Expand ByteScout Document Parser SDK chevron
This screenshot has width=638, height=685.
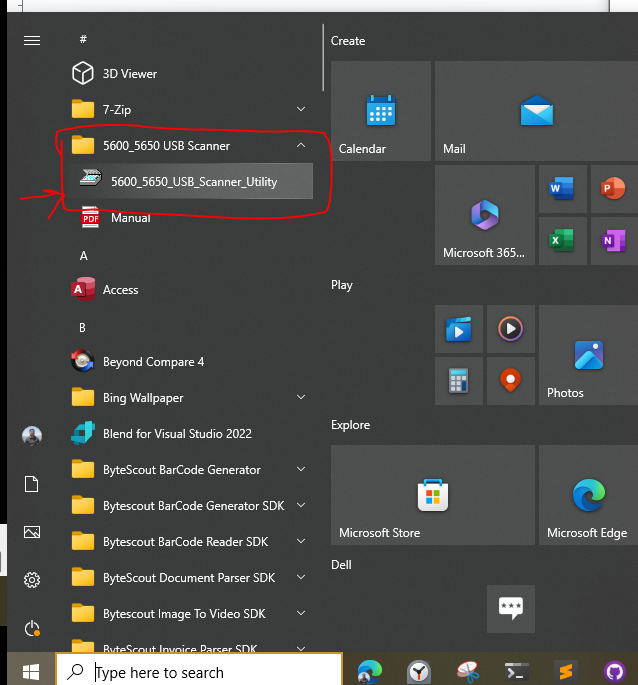click(x=301, y=577)
